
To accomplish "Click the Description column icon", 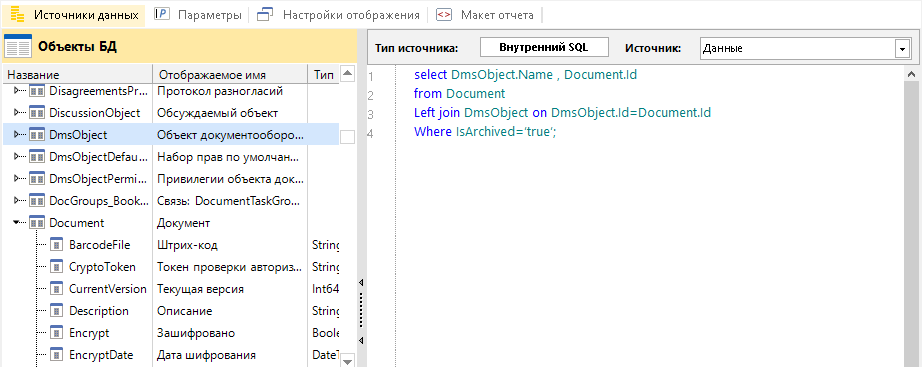I will click(x=56, y=311).
